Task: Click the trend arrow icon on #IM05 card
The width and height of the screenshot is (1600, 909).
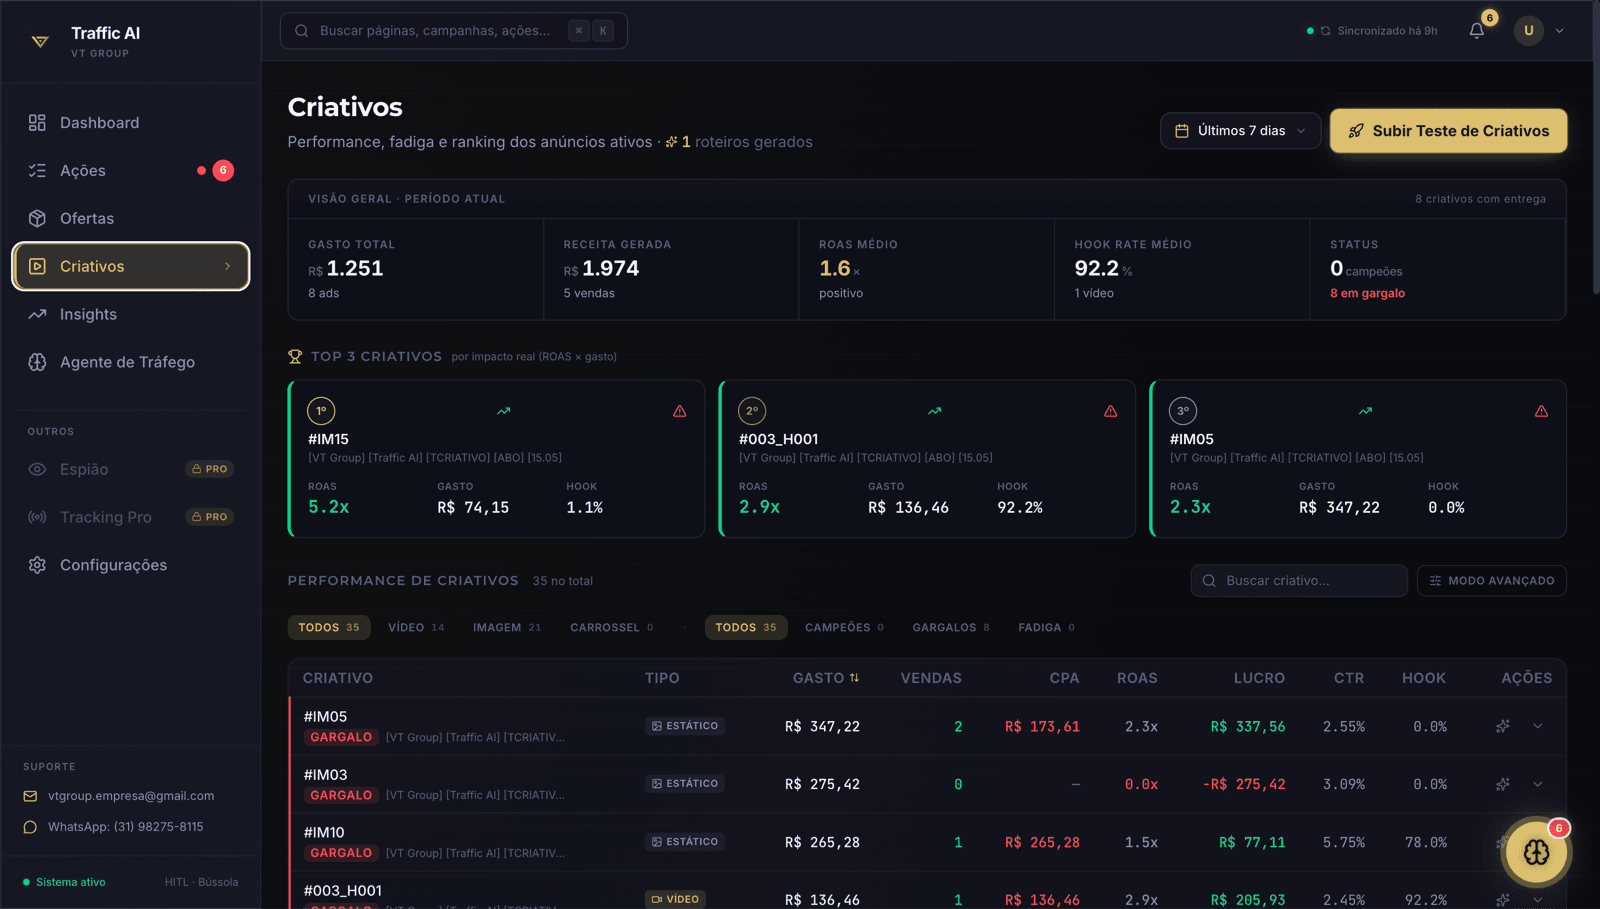Action: pos(1366,411)
